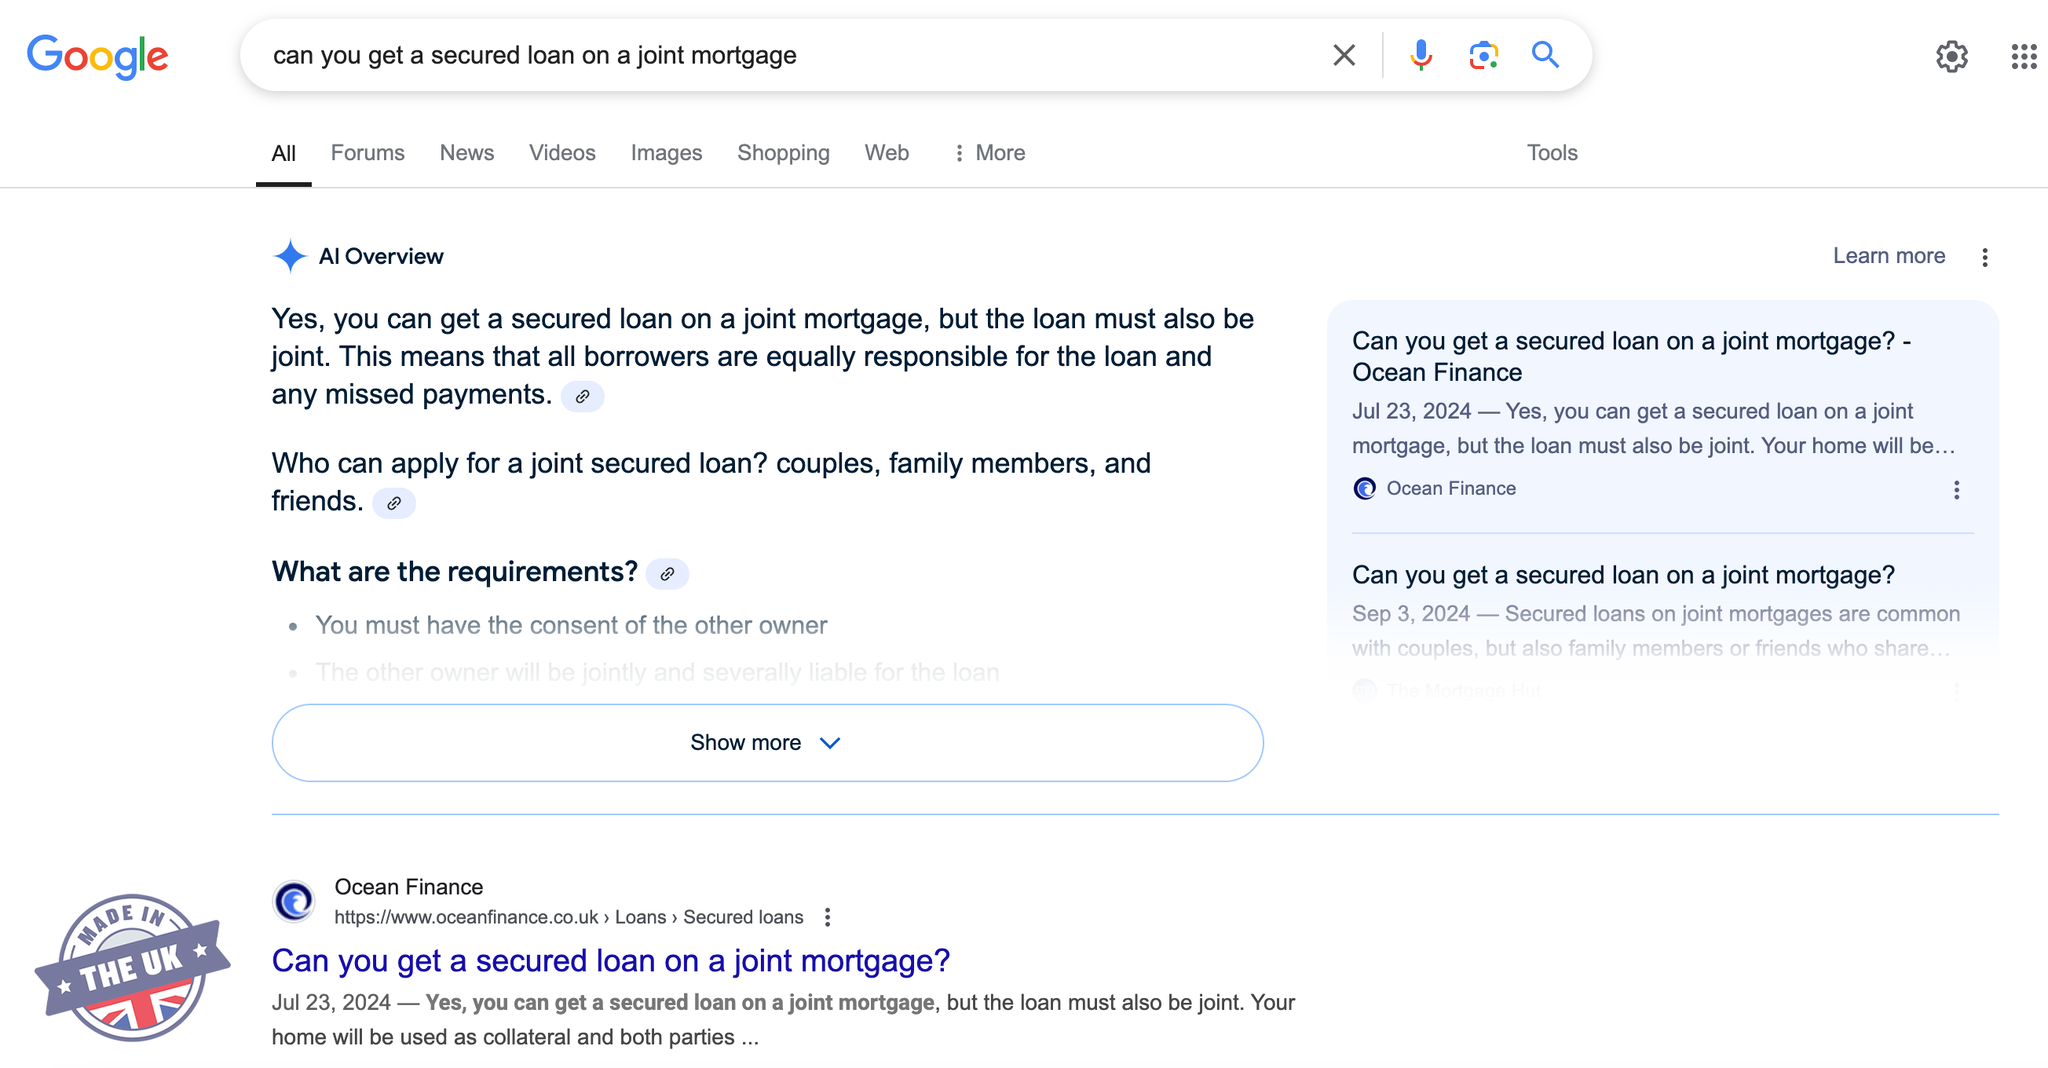Click into the Google search input field
The image size is (2048, 1068).
[780, 55]
